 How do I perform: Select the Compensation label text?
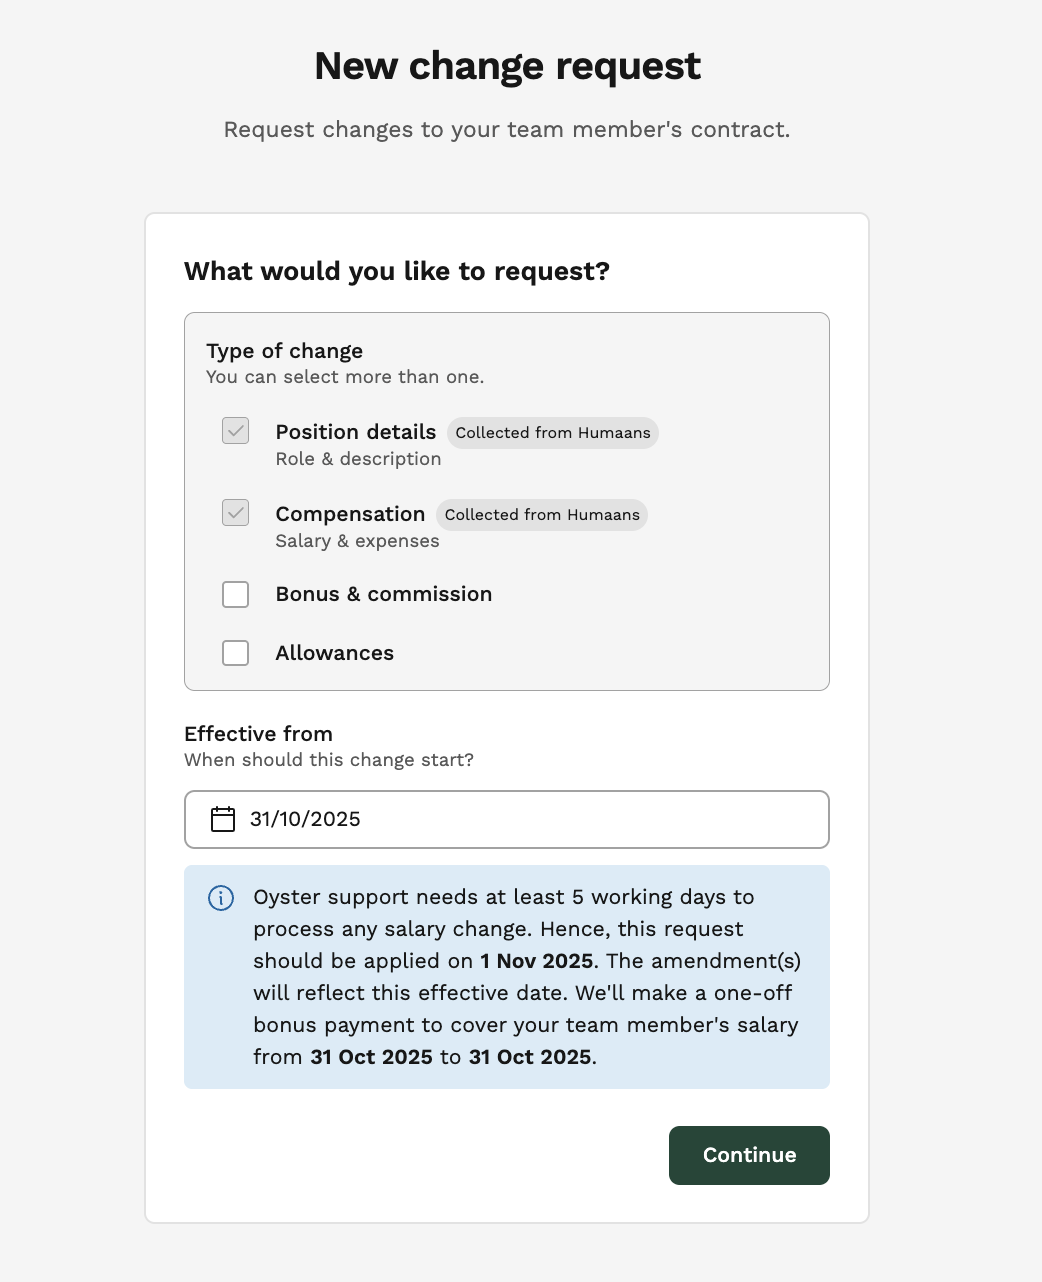351,514
